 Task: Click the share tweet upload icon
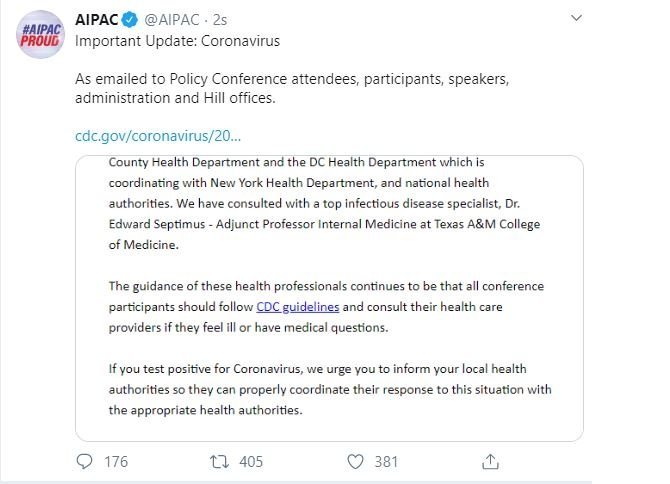[x=490, y=461]
